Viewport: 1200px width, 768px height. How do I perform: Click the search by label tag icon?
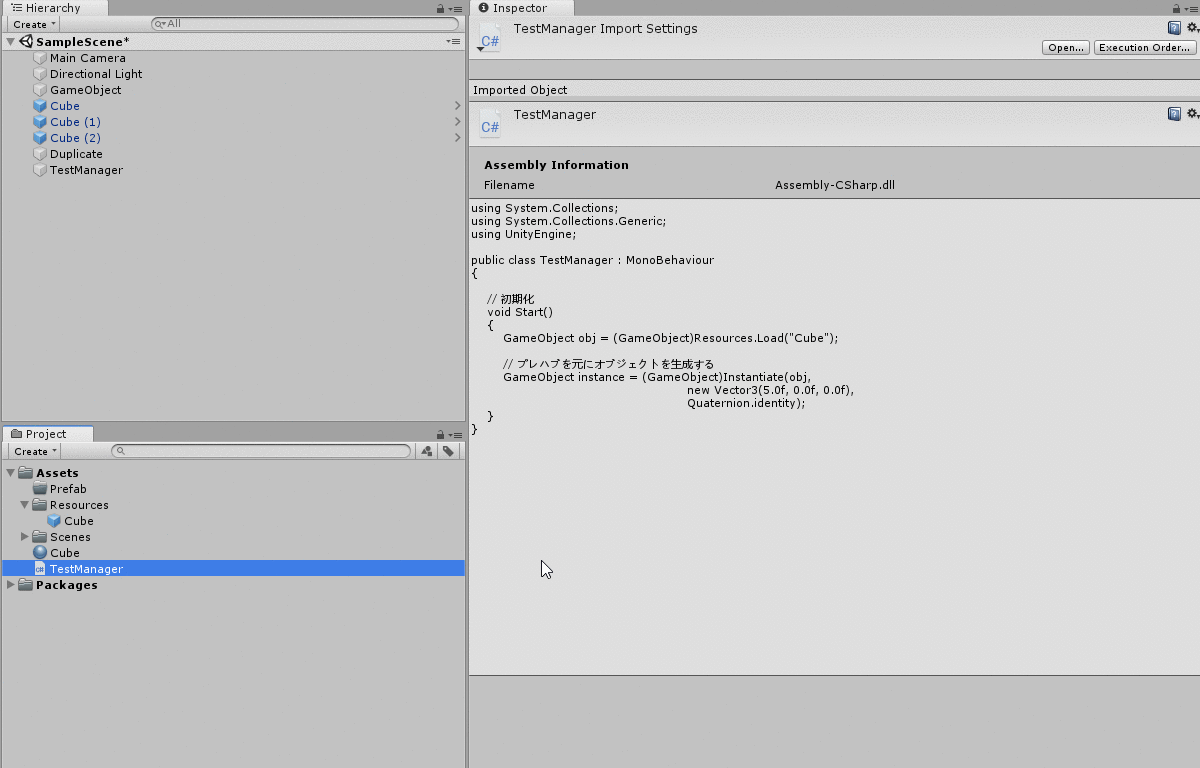(x=448, y=451)
